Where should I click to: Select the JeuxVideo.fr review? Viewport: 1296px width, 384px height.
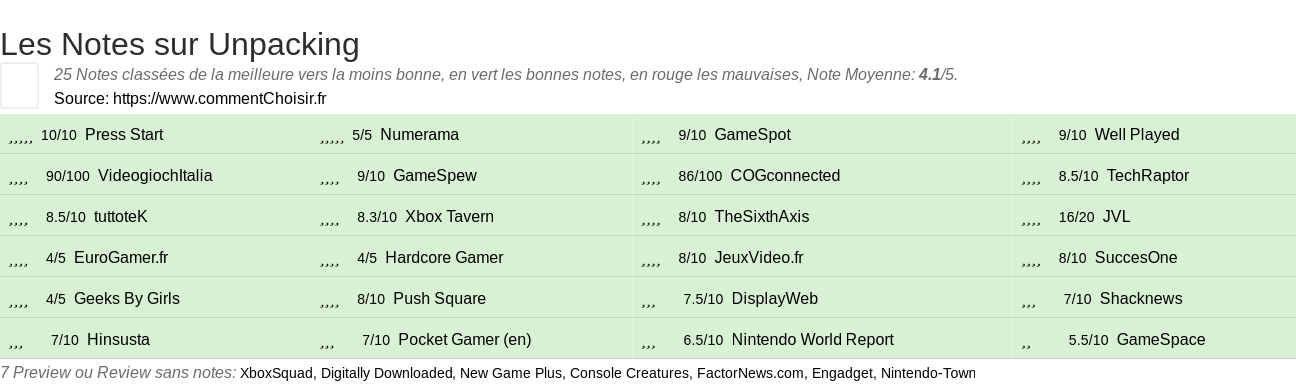pos(759,258)
